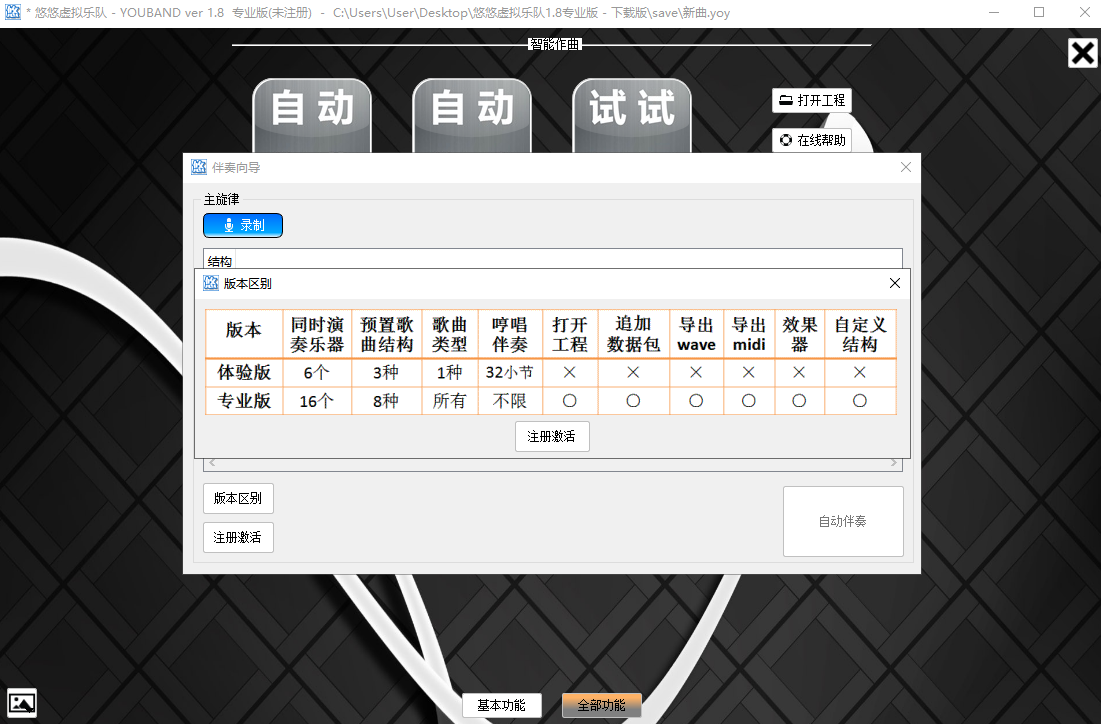Click the 智能作曲 heading label
Viewport: 1101px width, 724px height.
point(555,44)
